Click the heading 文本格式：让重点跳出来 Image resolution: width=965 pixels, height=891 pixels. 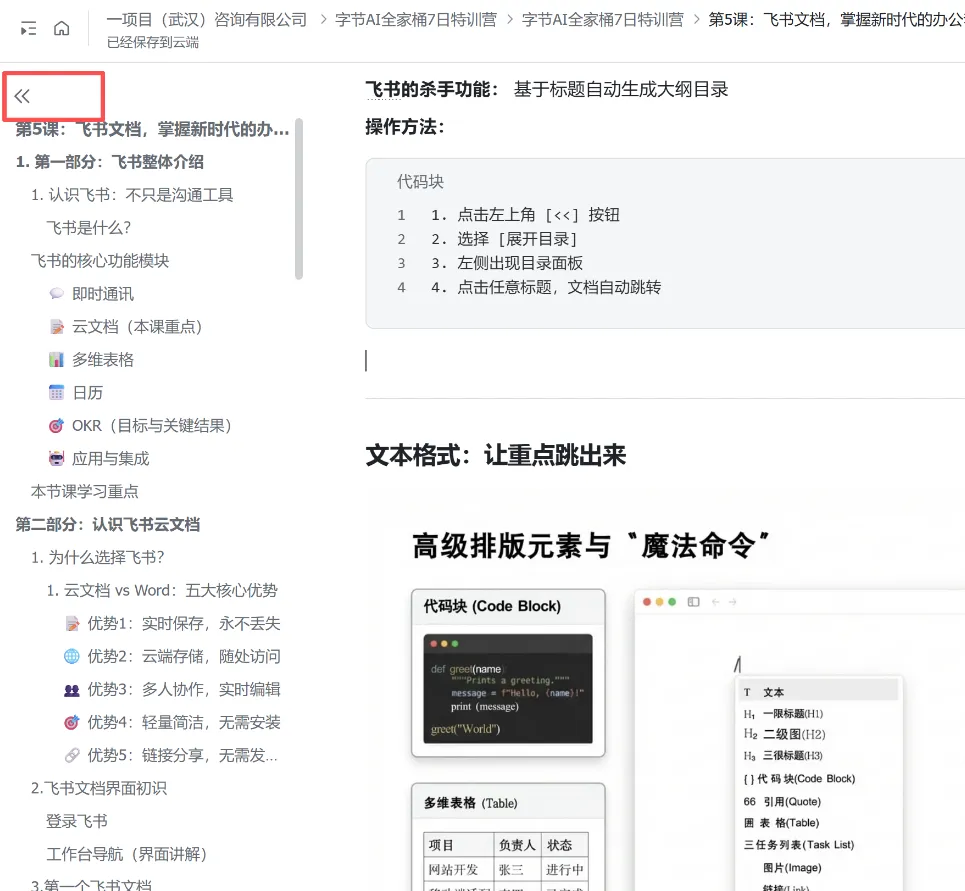(x=496, y=456)
